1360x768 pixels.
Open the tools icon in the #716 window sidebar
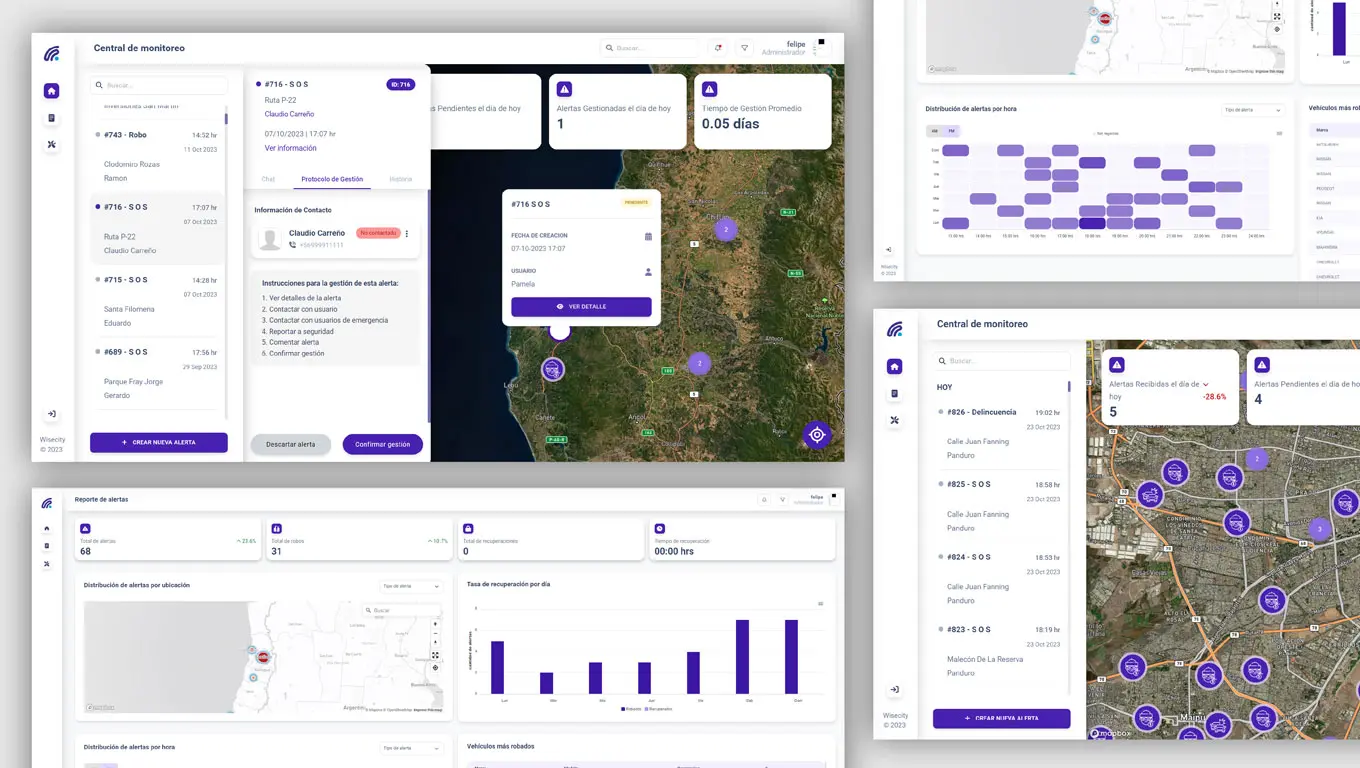(x=51, y=145)
